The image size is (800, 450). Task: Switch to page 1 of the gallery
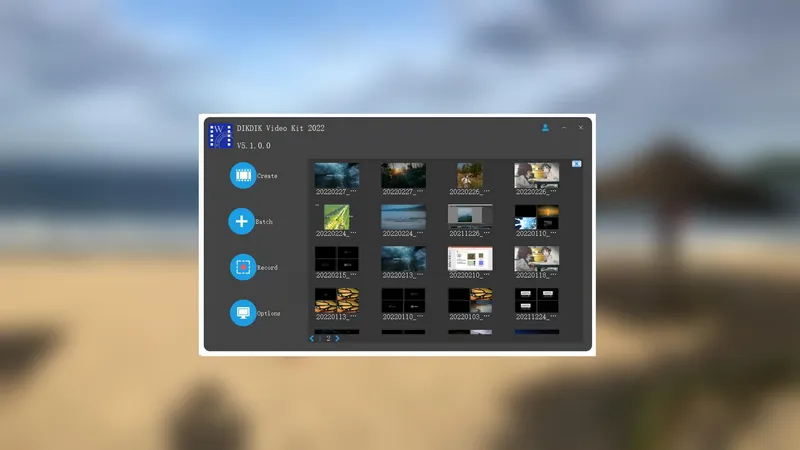(x=320, y=339)
